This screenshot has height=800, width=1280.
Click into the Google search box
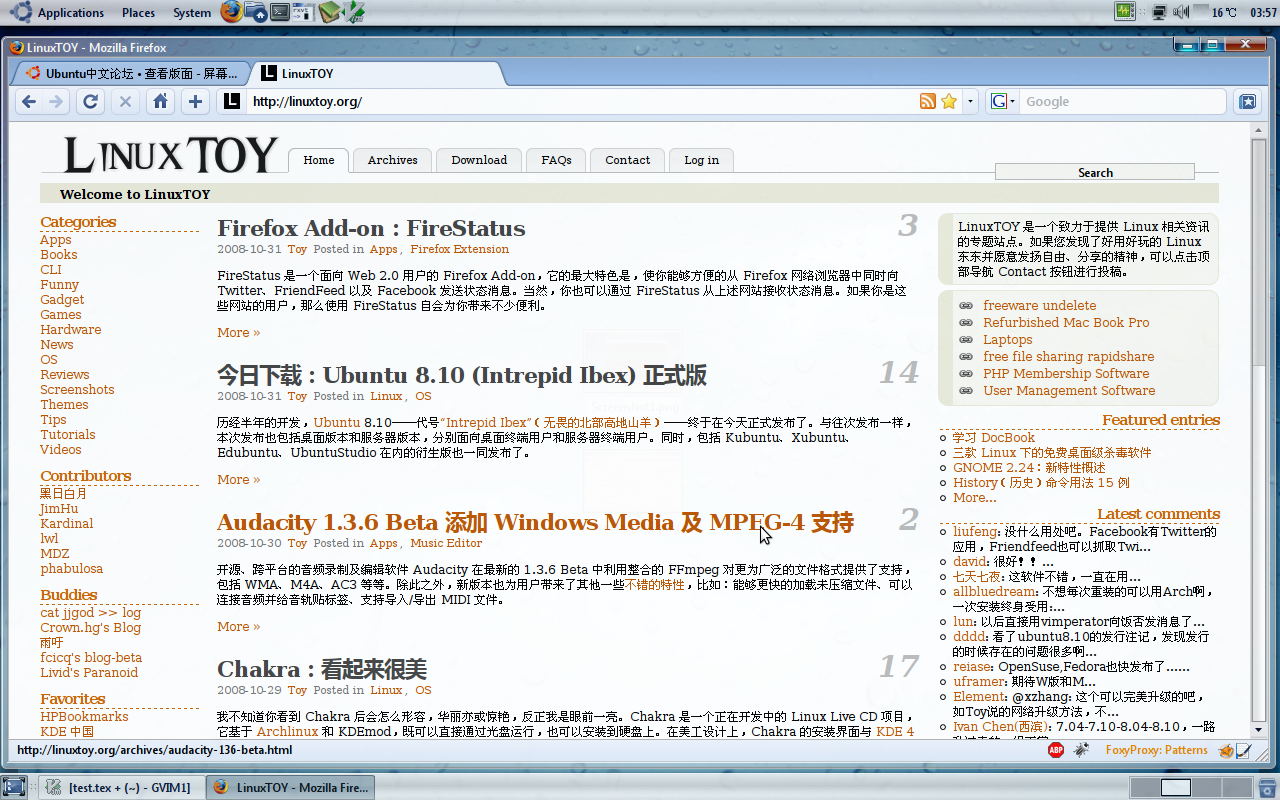[1122, 101]
